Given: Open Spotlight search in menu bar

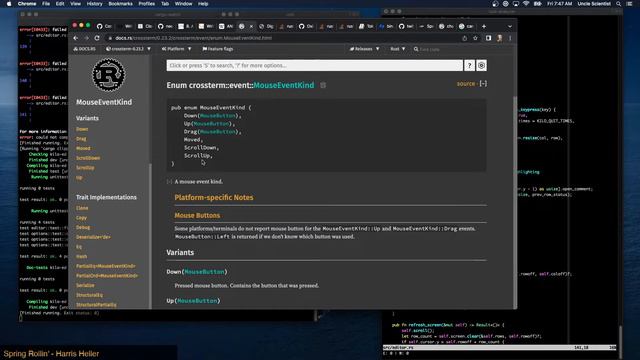Looking at the screenshot, I should [619, 4].
